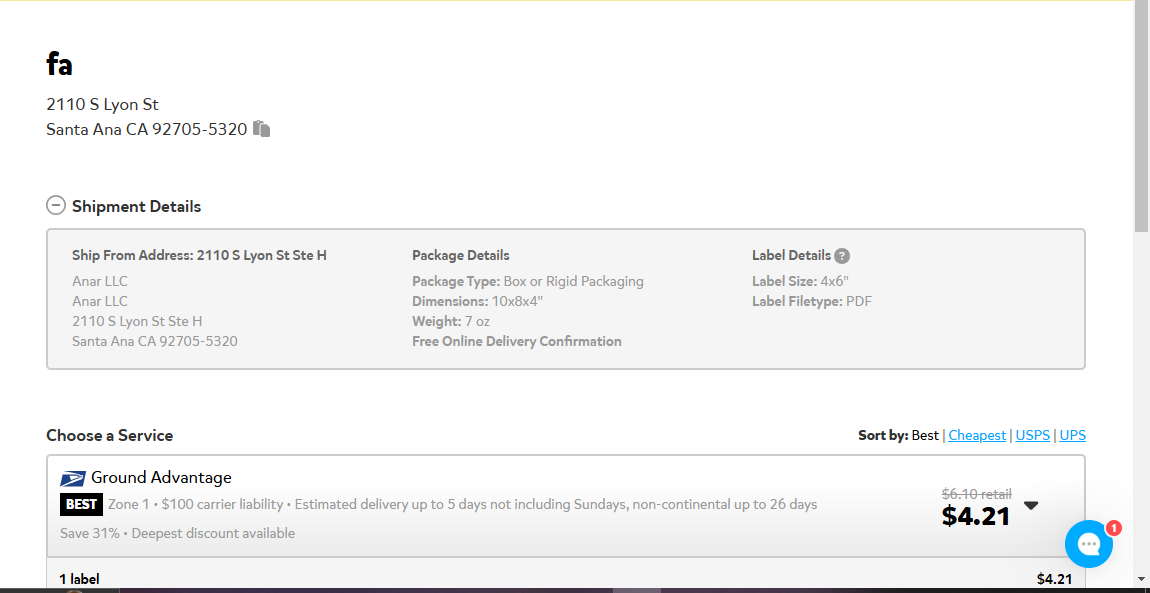Select the Ground Advantage service title
This screenshot has height=593, width=1150.
click(161, 478)
